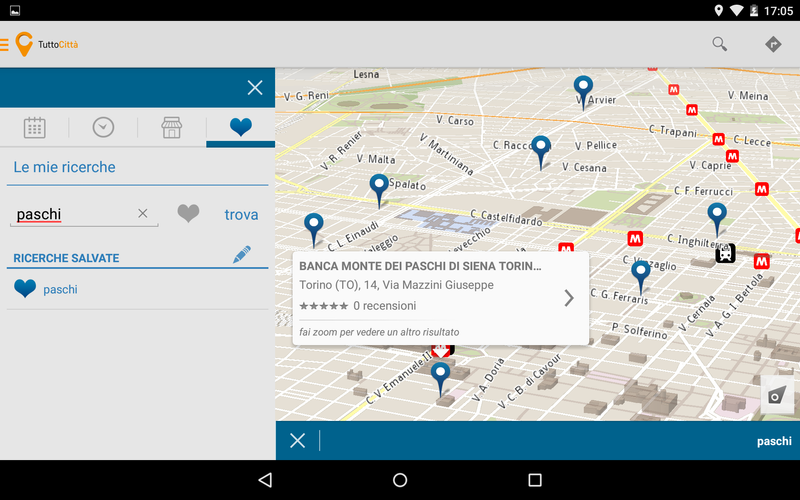Tap the 'RICERCHE SALVATE' heading

pyautogui.click(x=66, y=258)
